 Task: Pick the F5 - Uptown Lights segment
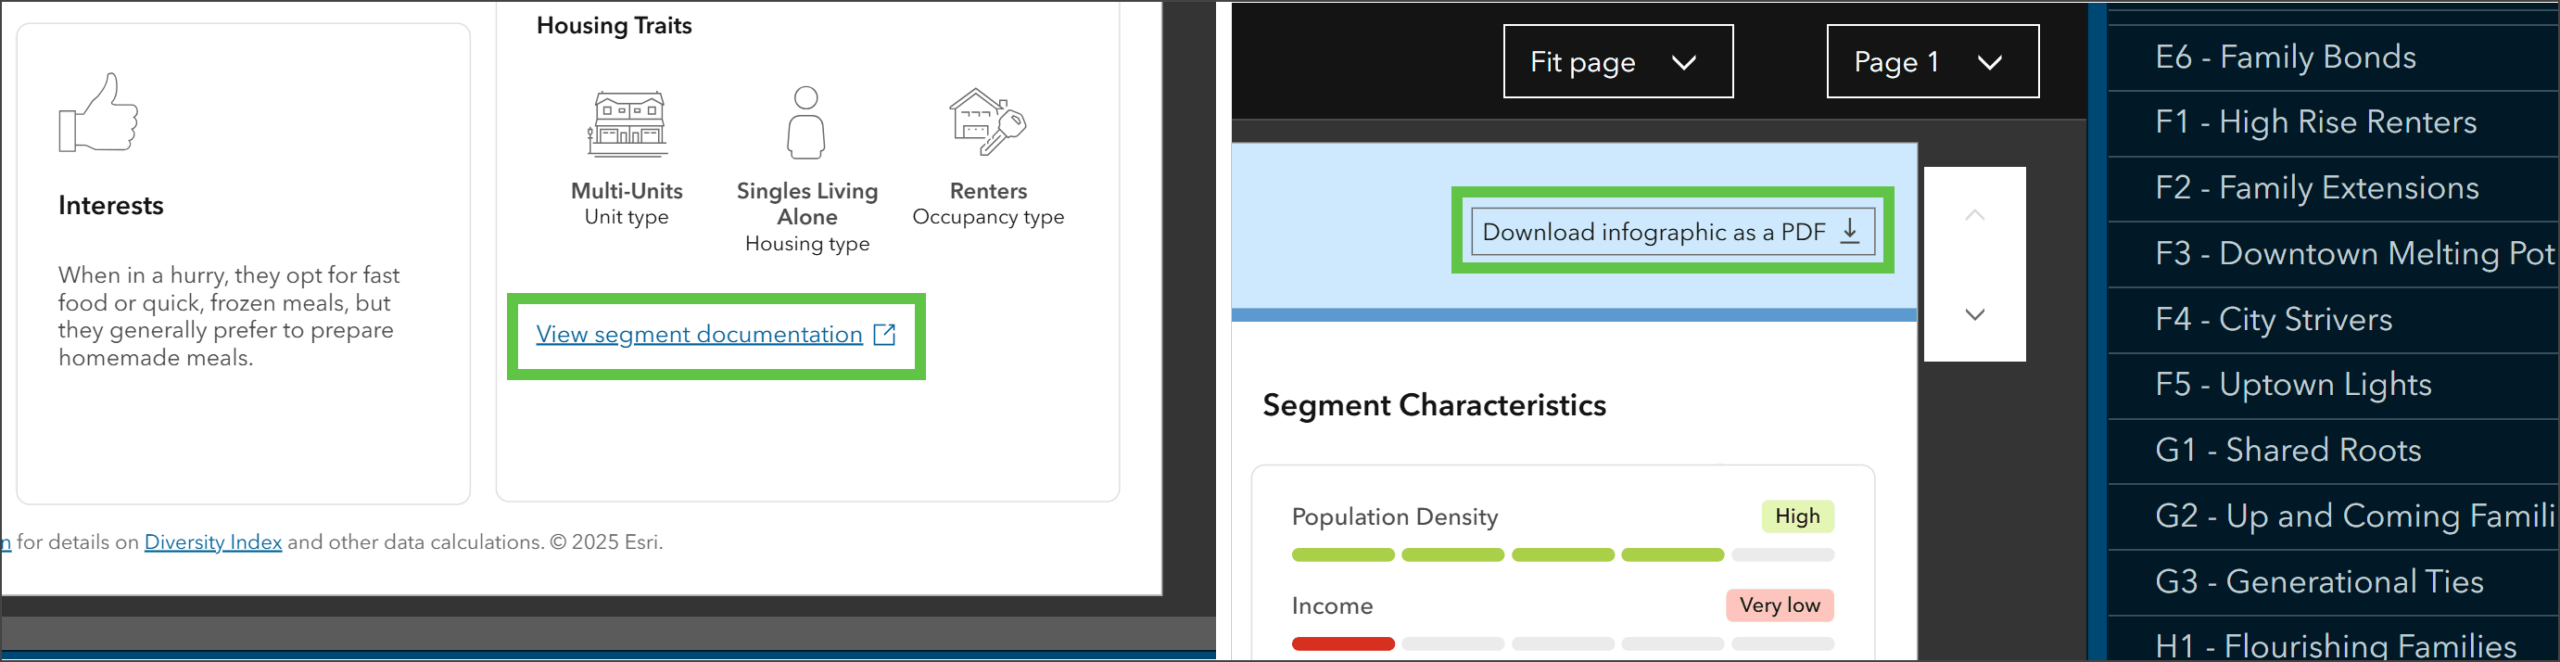(x=2293, y=384)
